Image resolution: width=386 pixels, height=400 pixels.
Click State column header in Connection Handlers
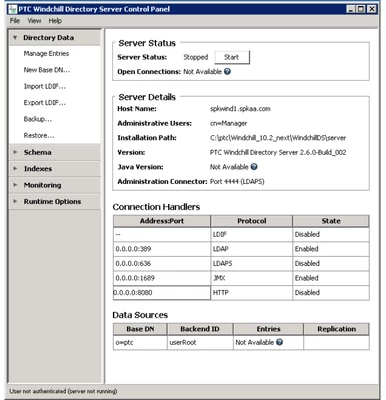331,221
